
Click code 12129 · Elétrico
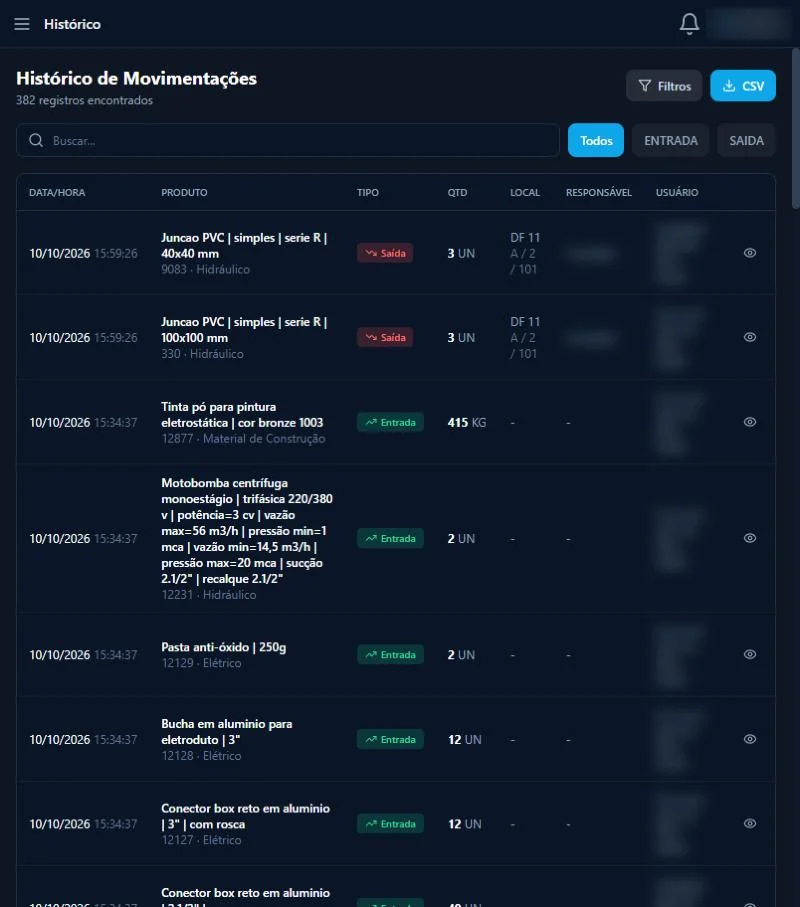pos(201,663)
